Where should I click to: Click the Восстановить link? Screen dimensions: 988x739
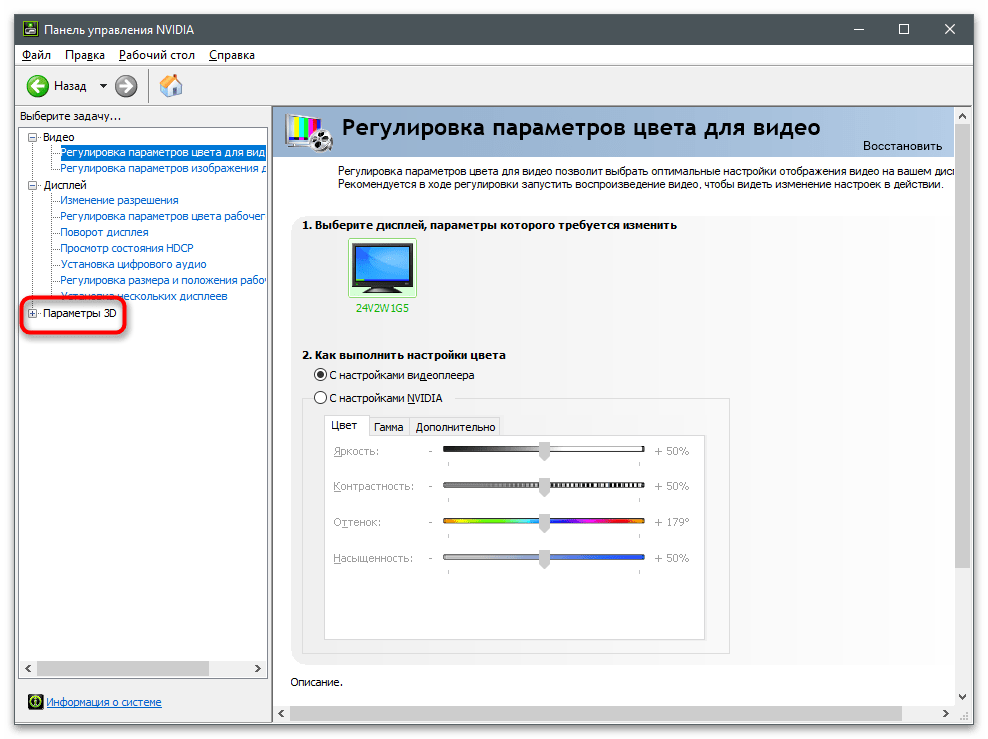click(x=902, y=146)
